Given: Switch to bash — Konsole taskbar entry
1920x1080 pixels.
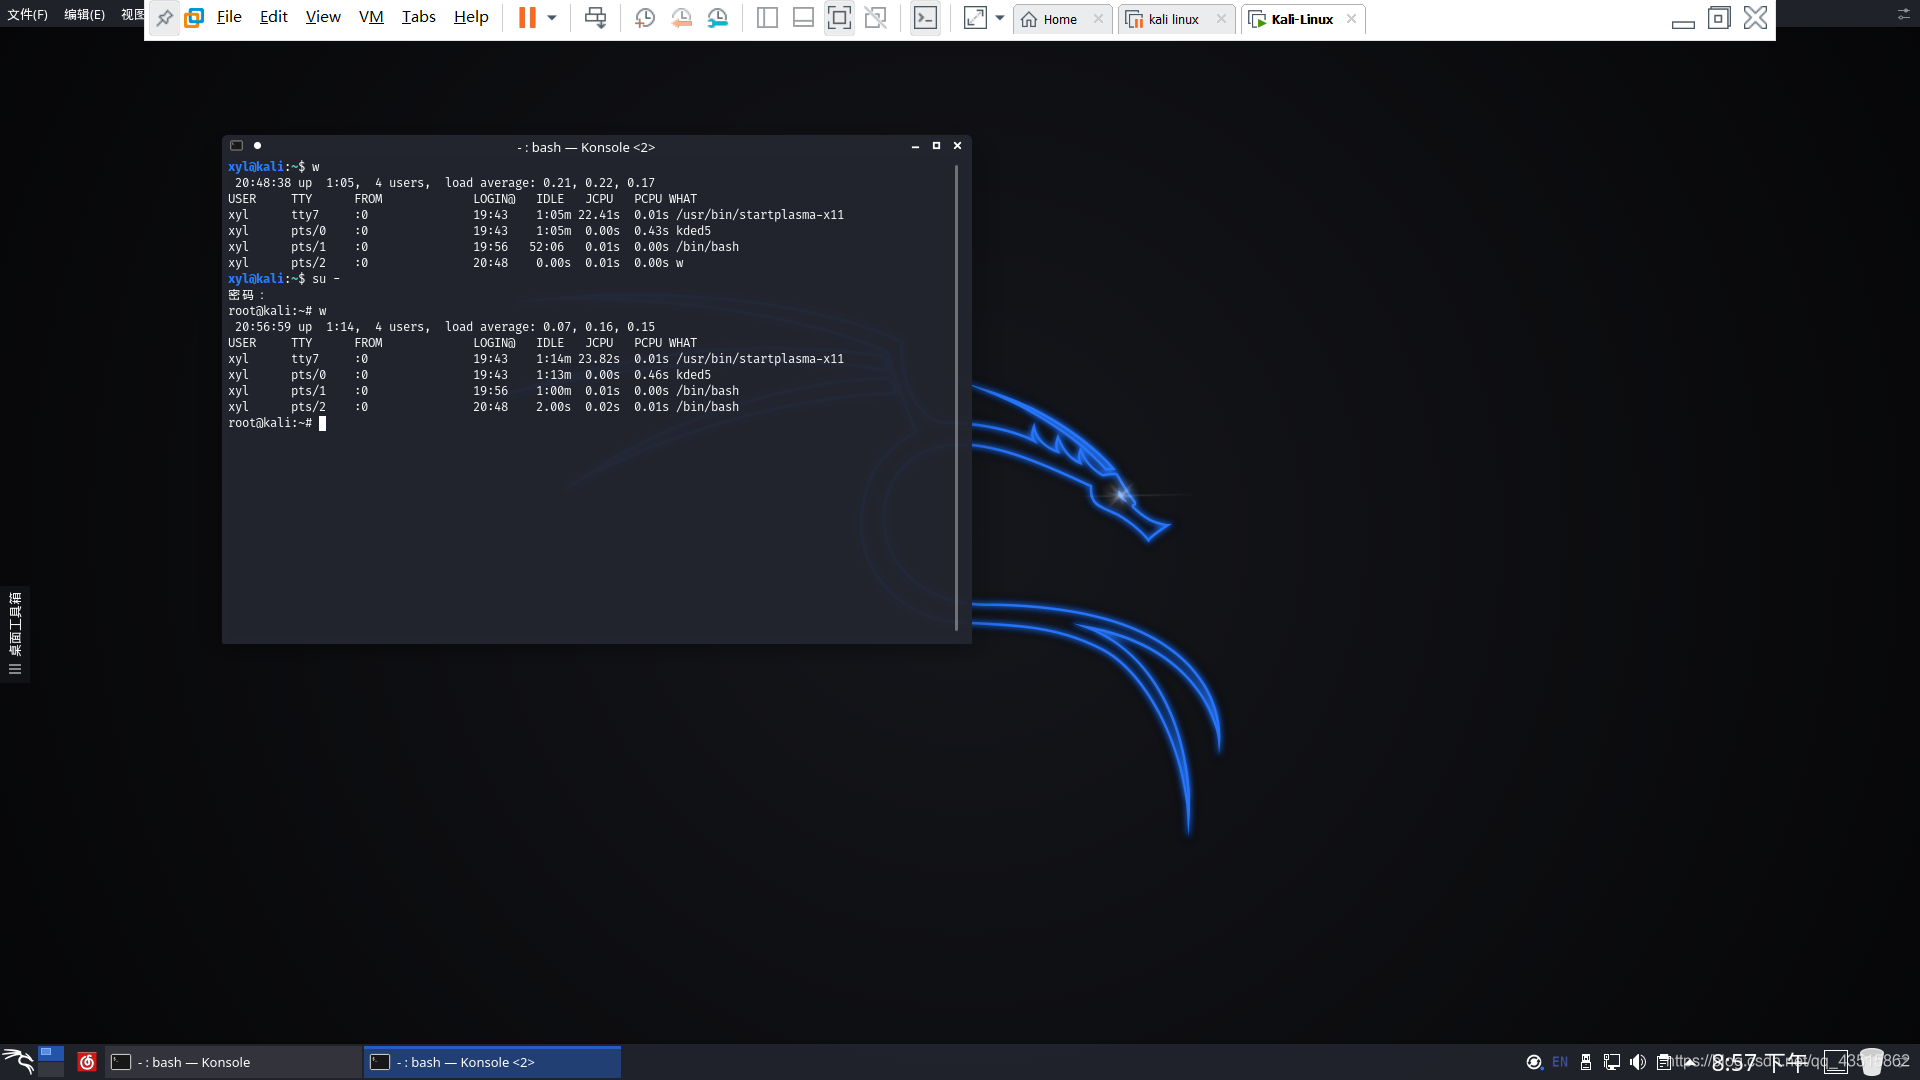Looking at the screenshot, I should pos(234,1062).
